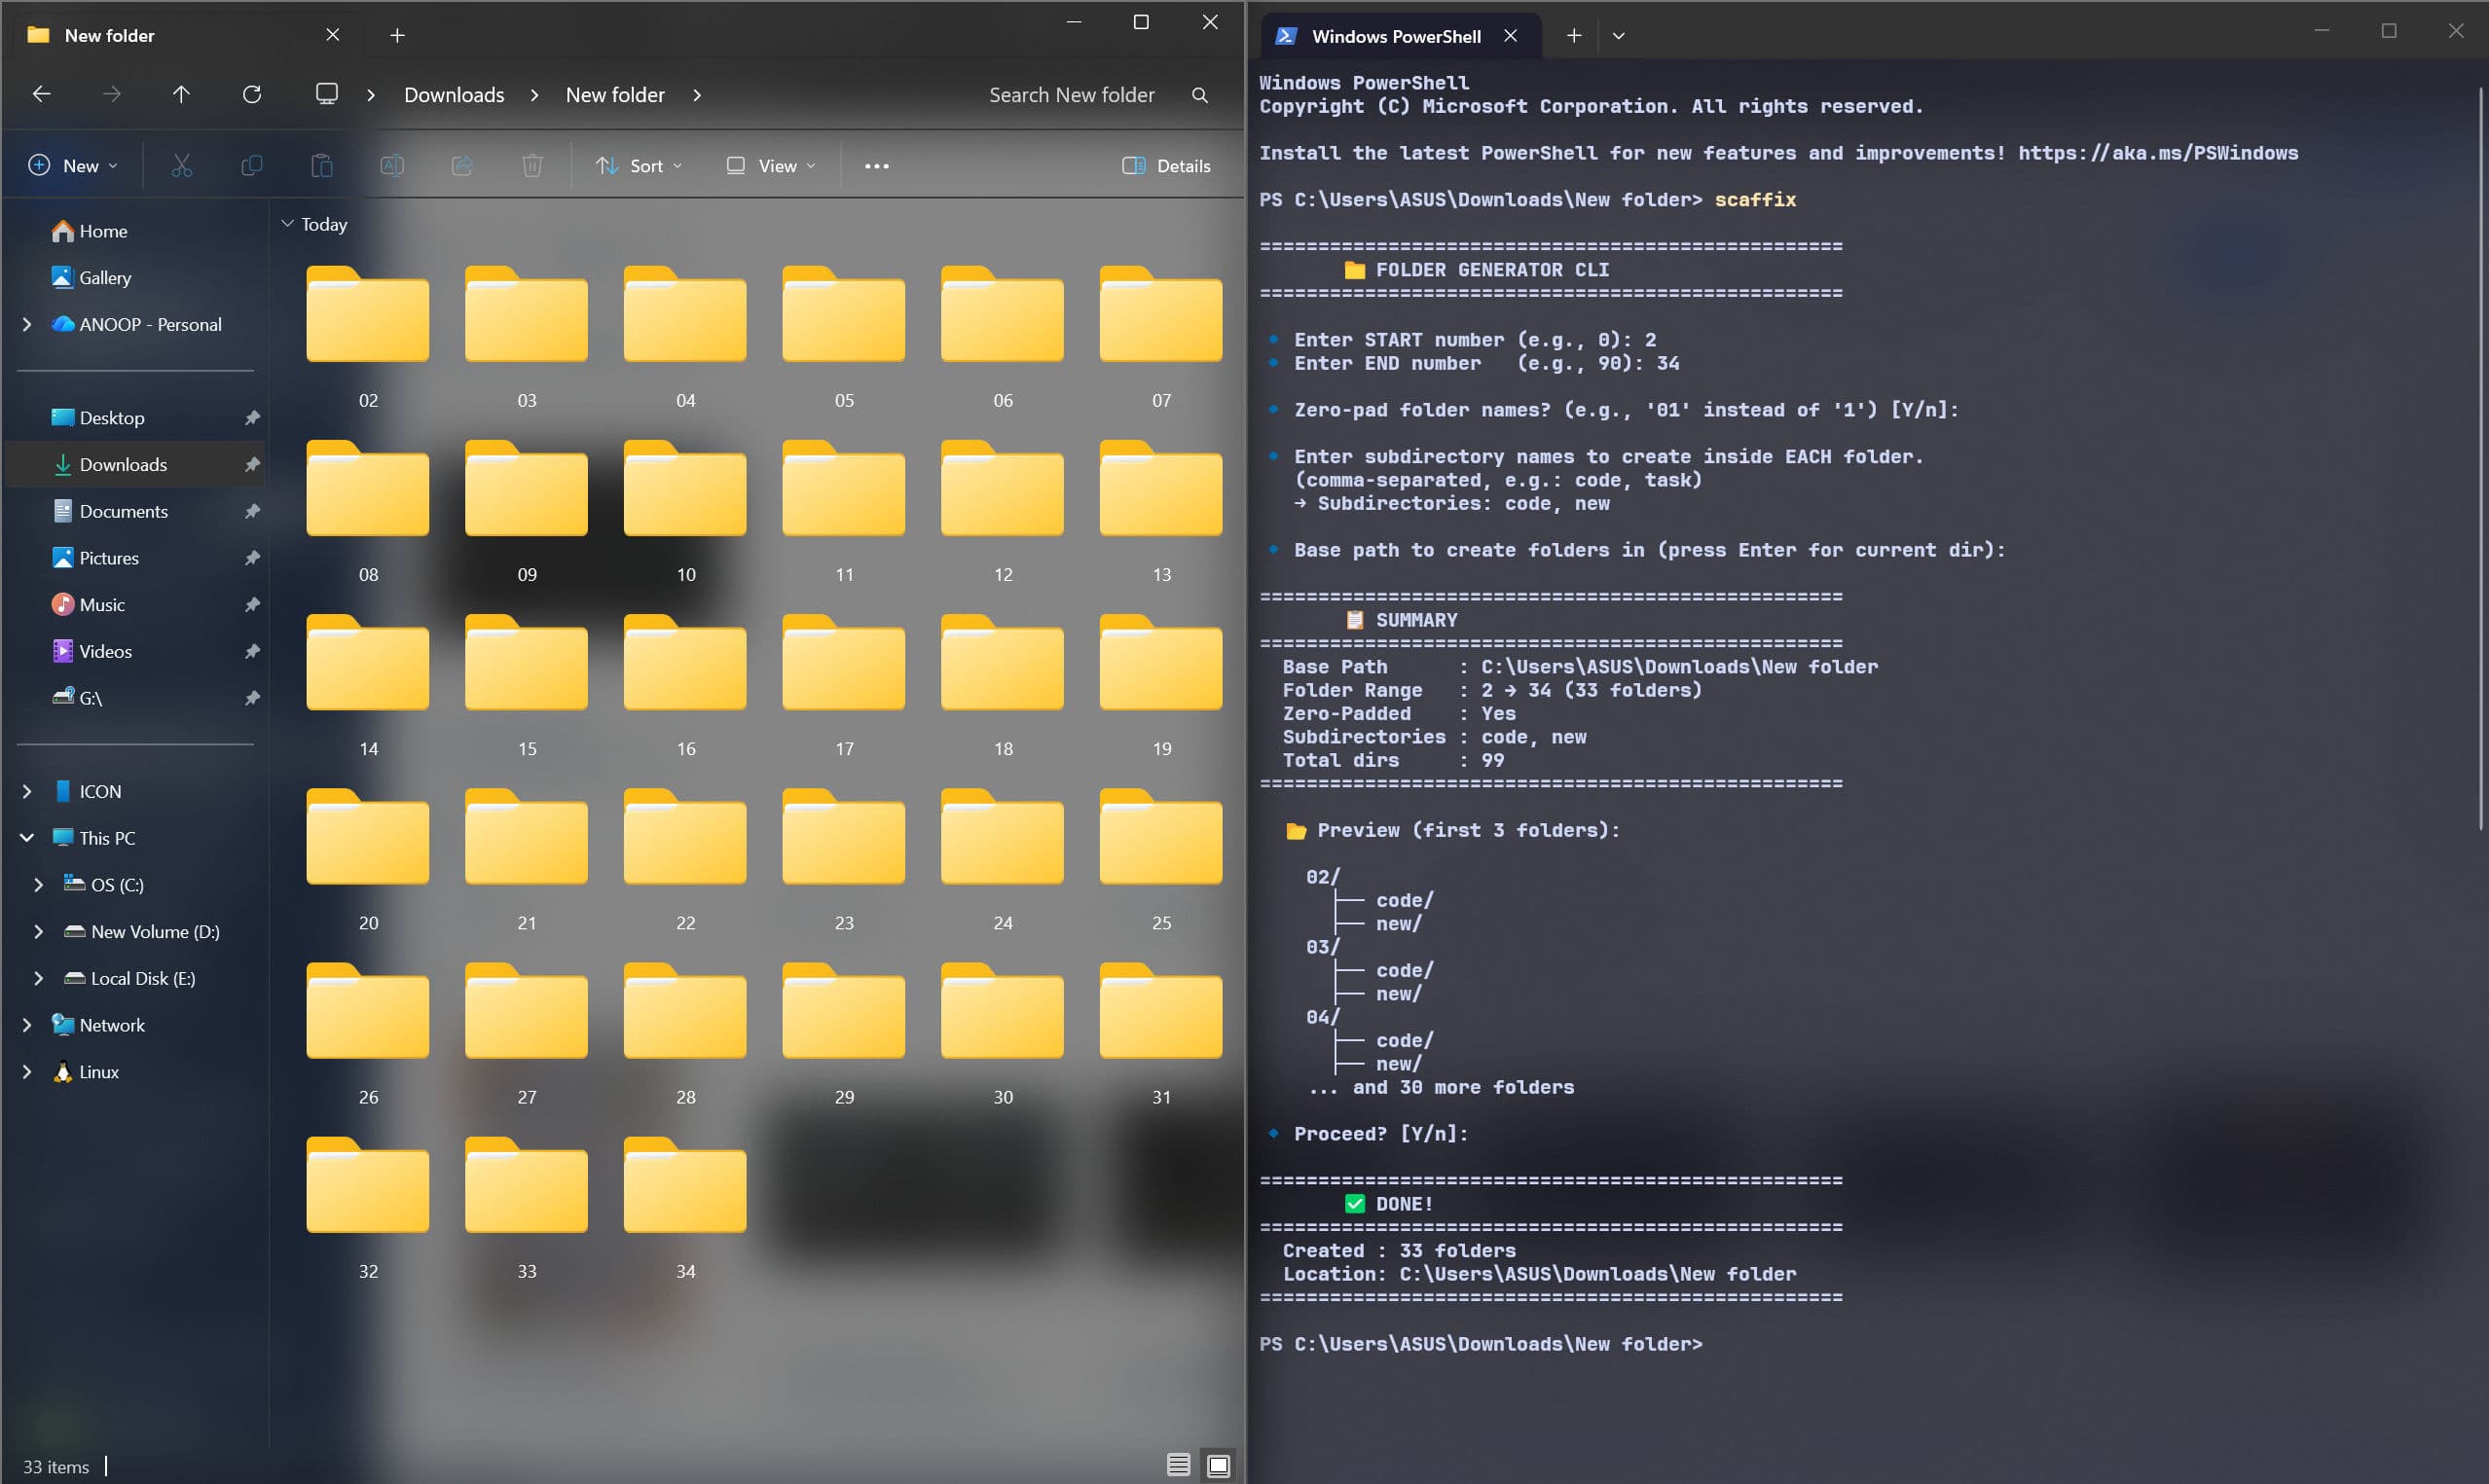
Task: Click chevron after New folder breadcrumb
Action: coord(697,95)
